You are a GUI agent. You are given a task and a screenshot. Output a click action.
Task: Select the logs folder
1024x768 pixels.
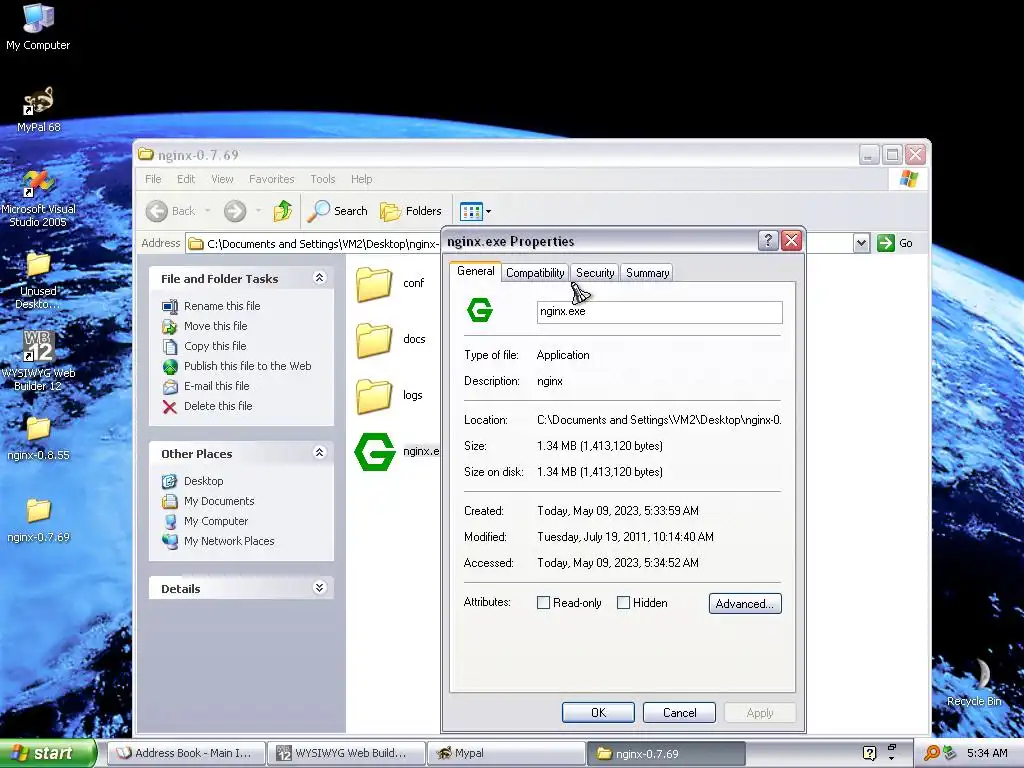pyautogui.click(x=391, y=396)
